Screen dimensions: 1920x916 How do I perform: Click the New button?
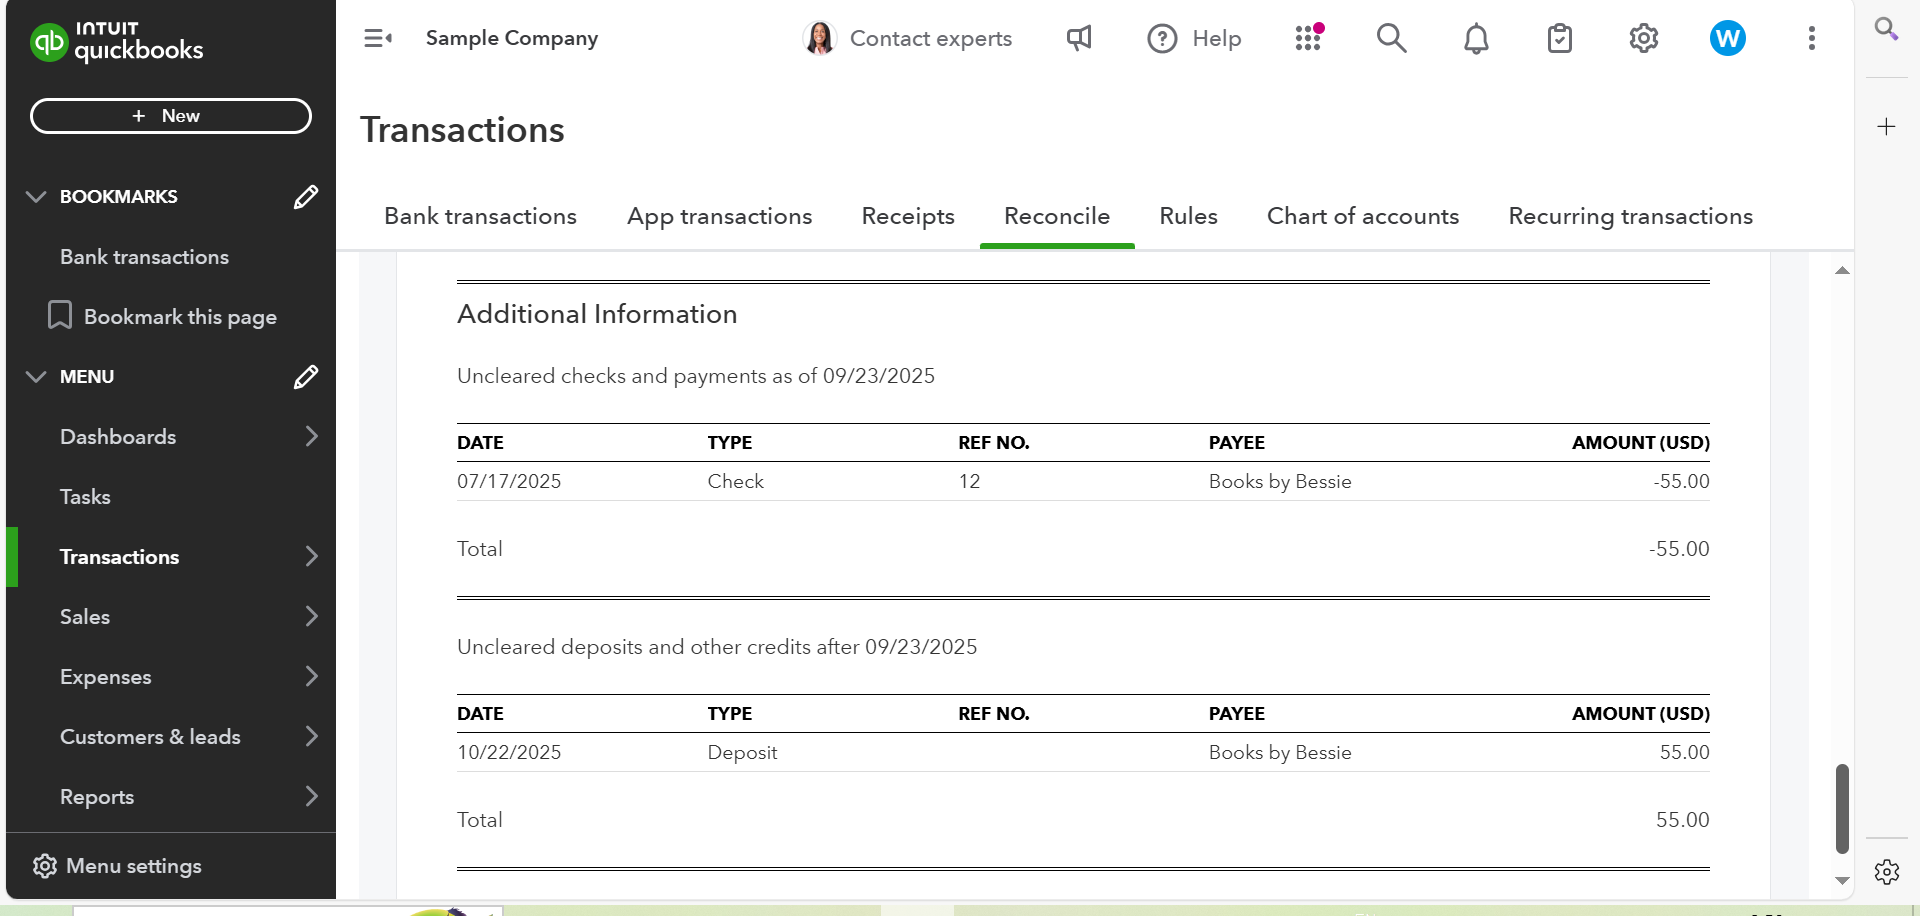[x=170, y=116]
